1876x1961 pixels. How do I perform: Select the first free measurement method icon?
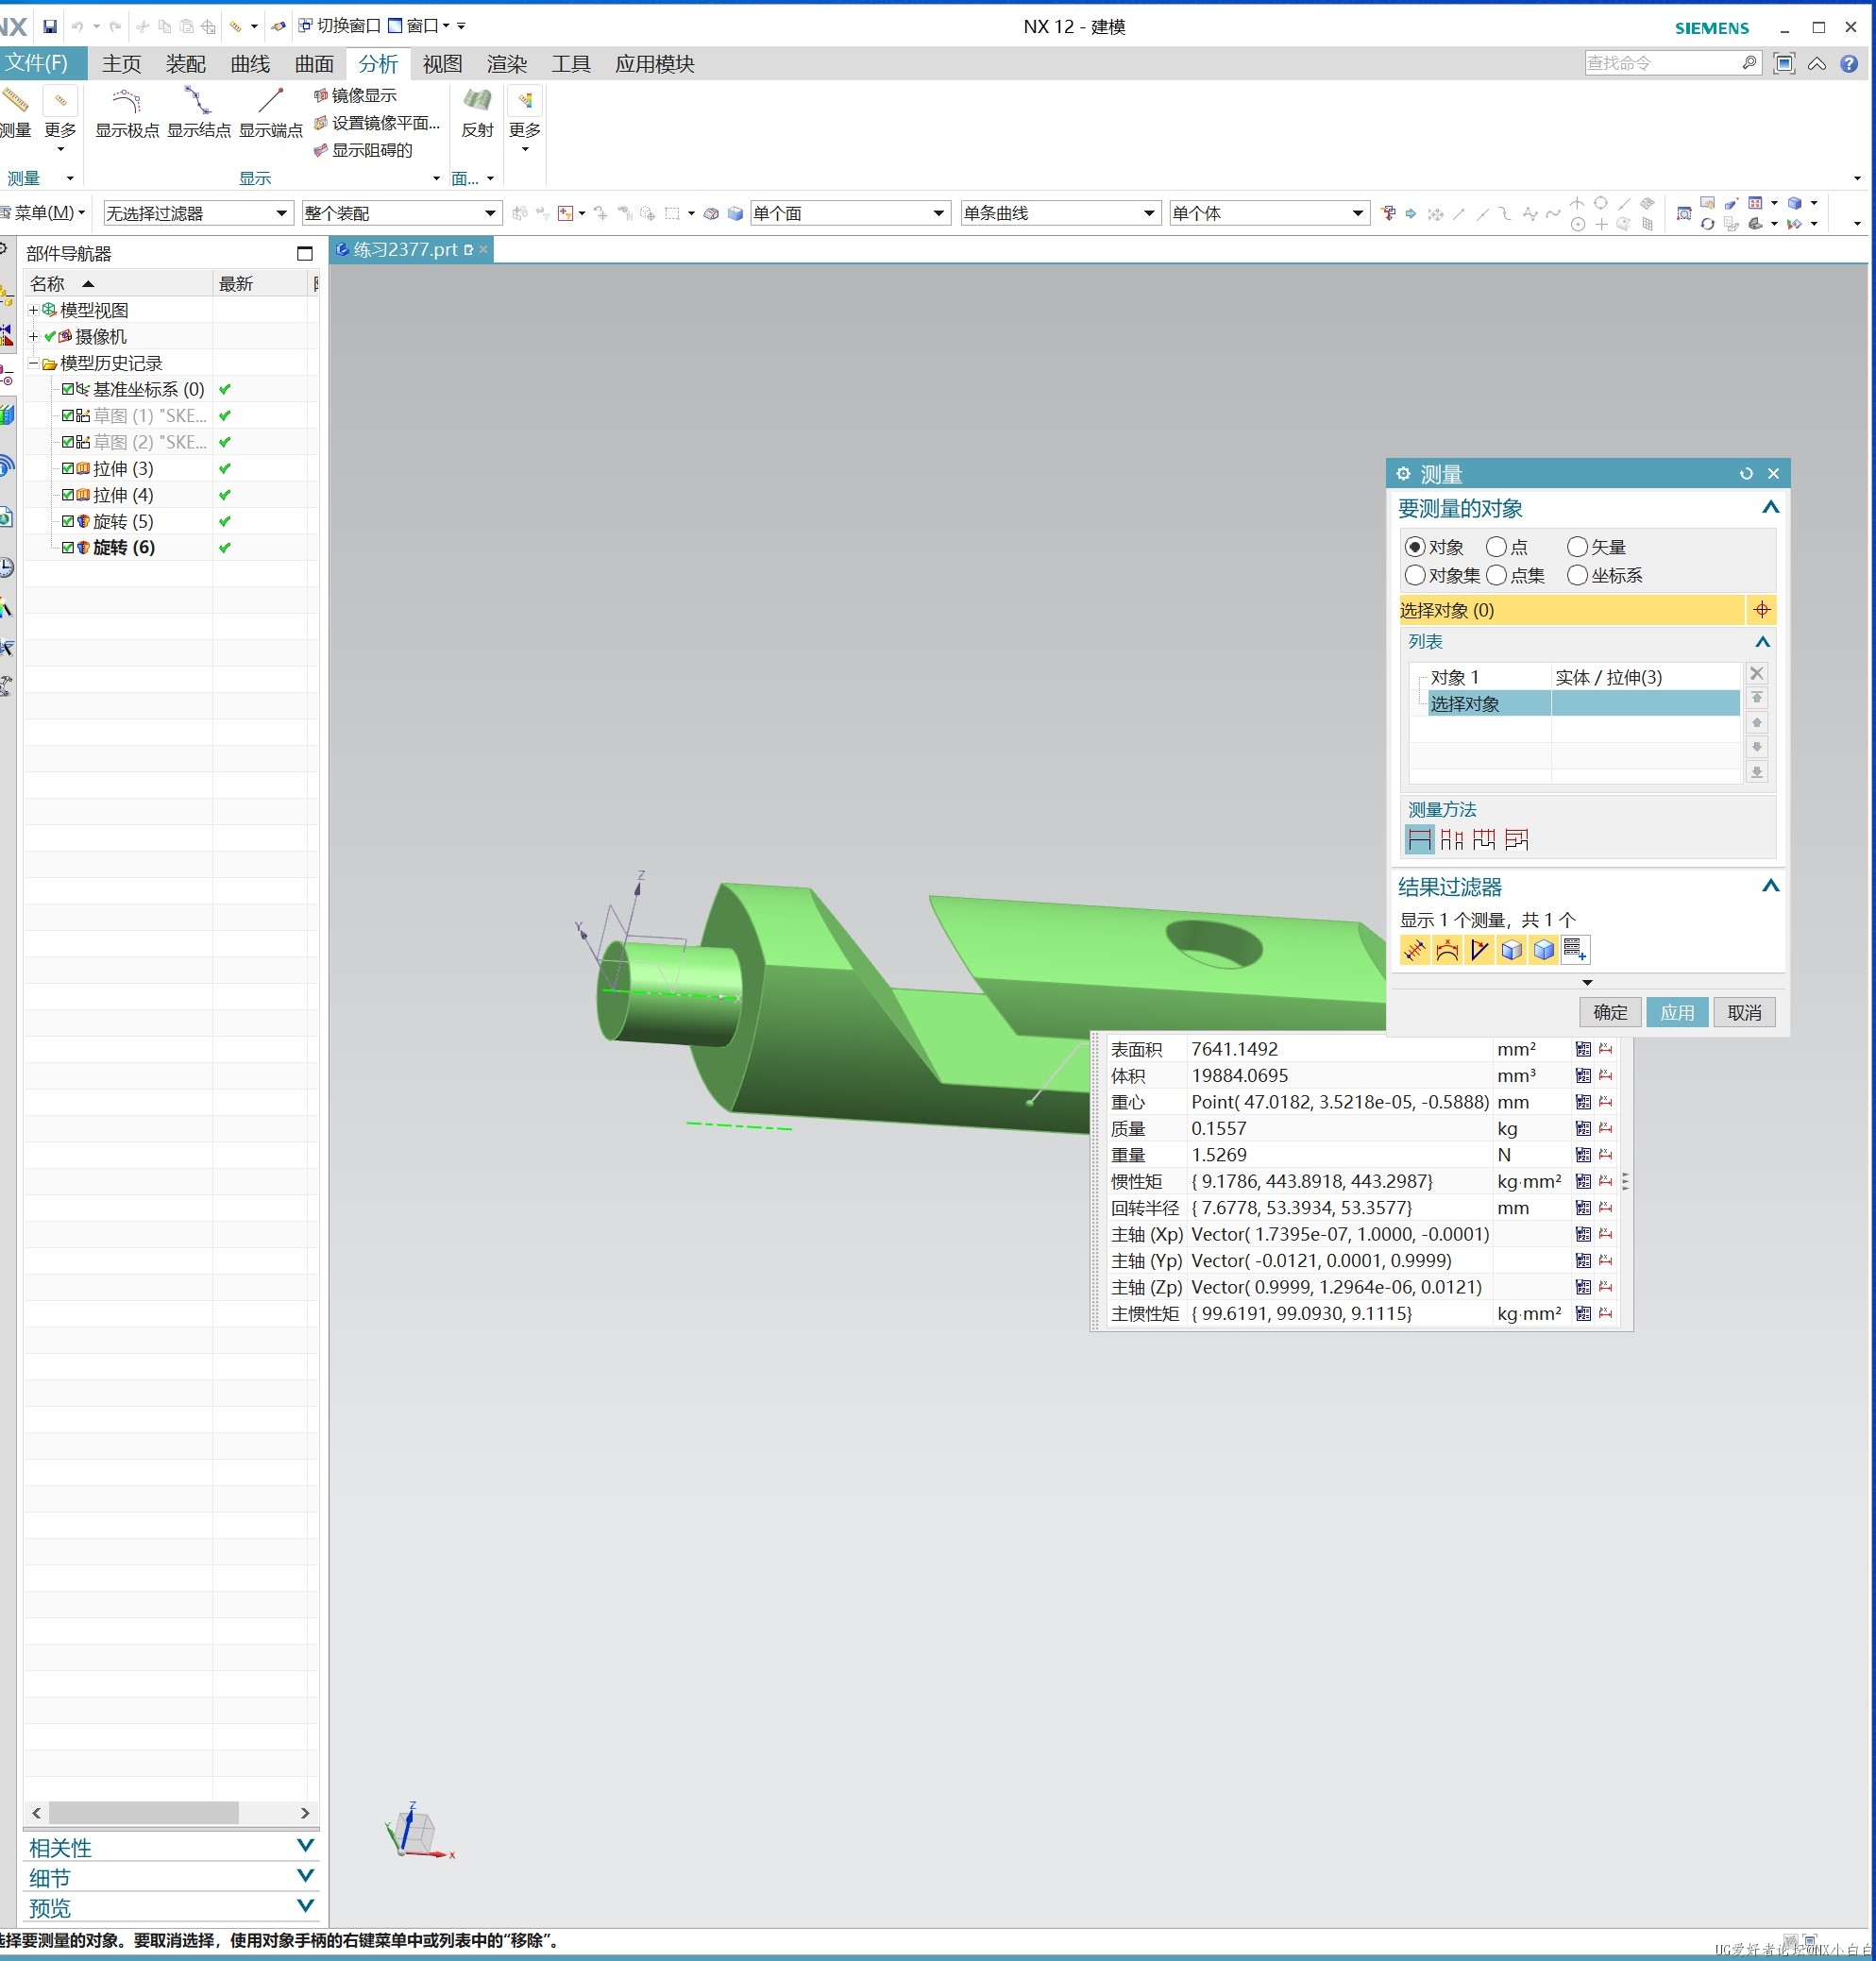click(1419, 840)
